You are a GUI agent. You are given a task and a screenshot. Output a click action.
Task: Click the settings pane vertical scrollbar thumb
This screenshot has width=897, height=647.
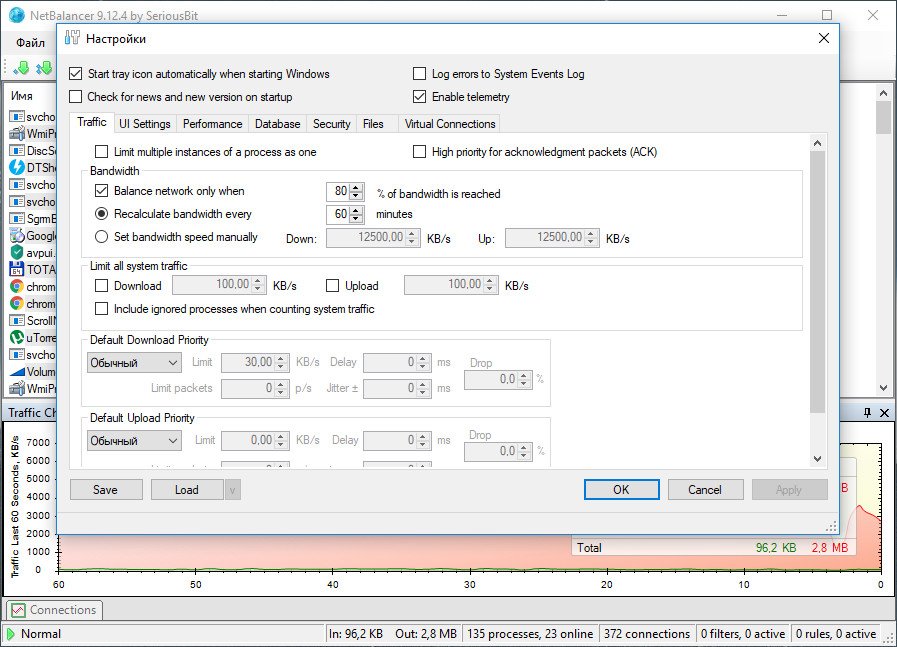[817, 281]
